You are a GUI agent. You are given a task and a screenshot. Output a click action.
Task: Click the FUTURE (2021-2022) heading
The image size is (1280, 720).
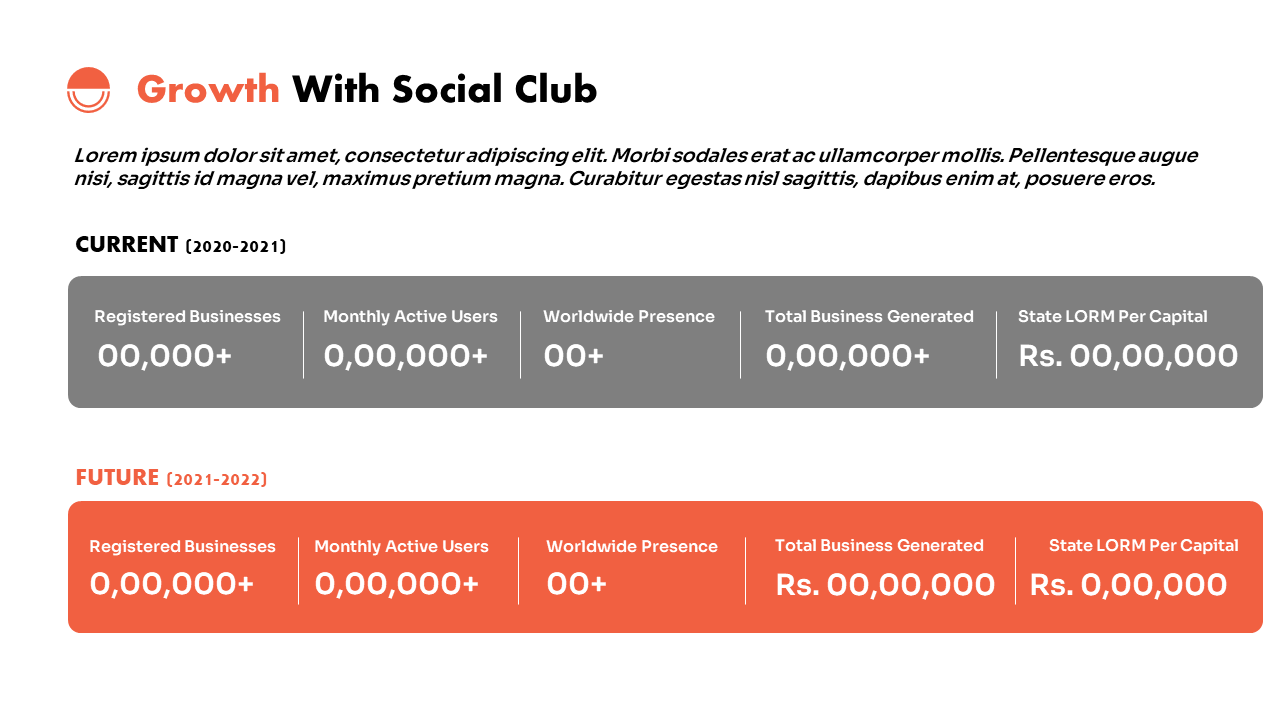tap(171, 478)
